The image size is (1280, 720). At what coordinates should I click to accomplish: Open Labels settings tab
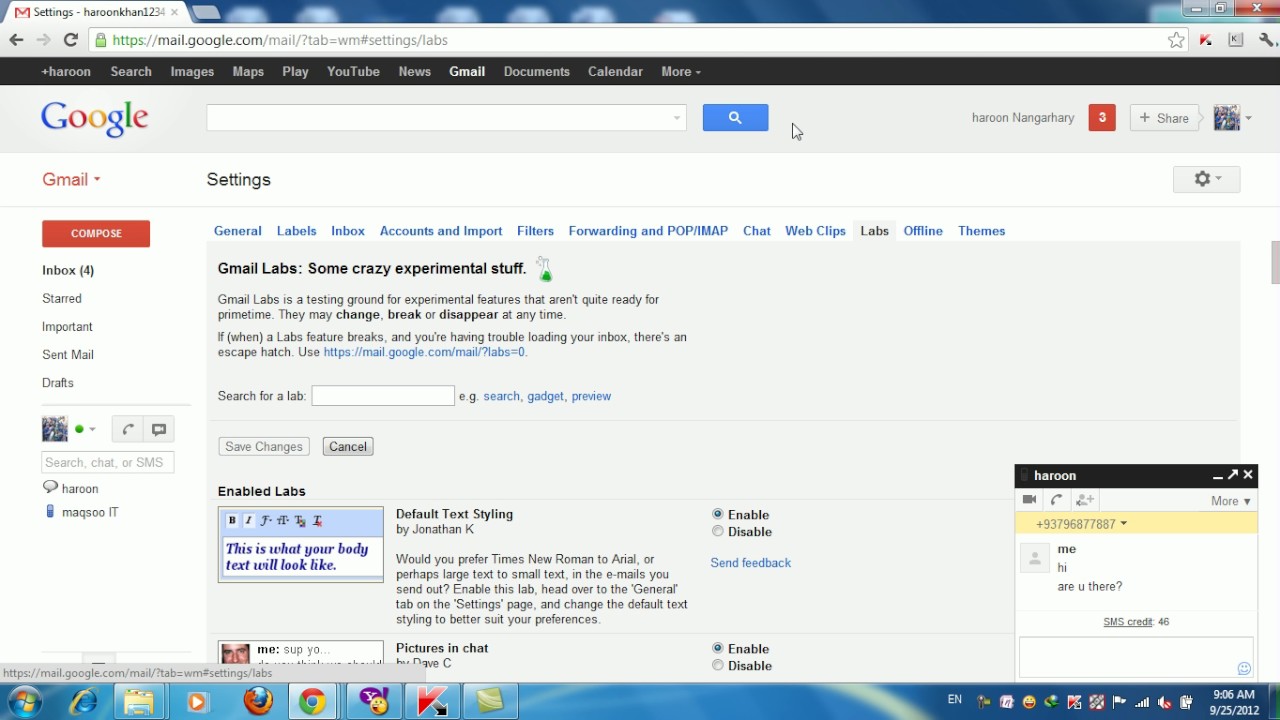(x=296, y=231)
